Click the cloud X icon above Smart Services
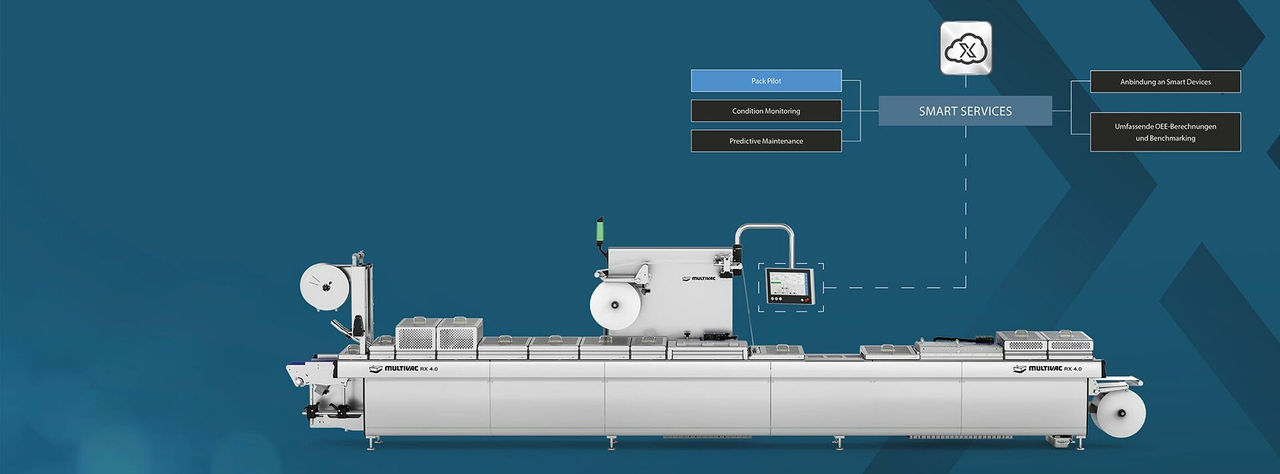This screenshot has width=1280, height=474. pyautogui.click(x=966, y=47)
